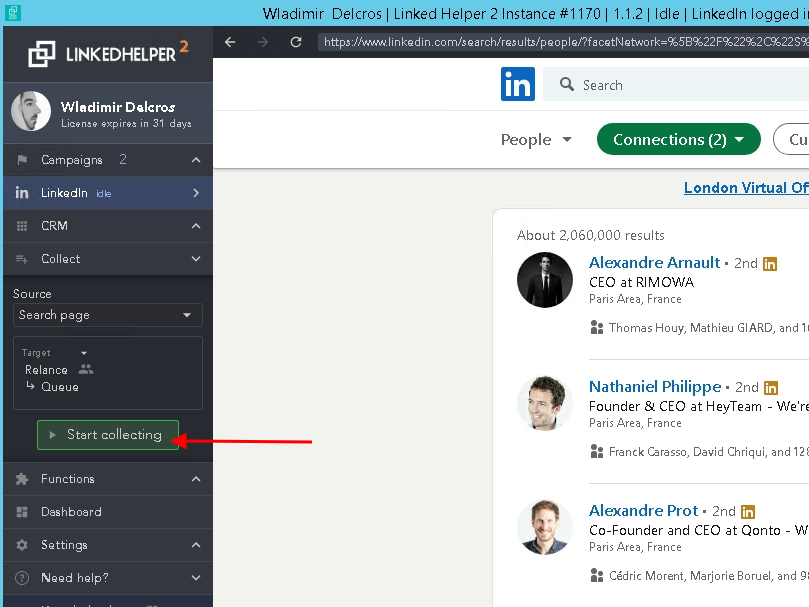Click the LinkedIn Search input field

pos(676,84)
